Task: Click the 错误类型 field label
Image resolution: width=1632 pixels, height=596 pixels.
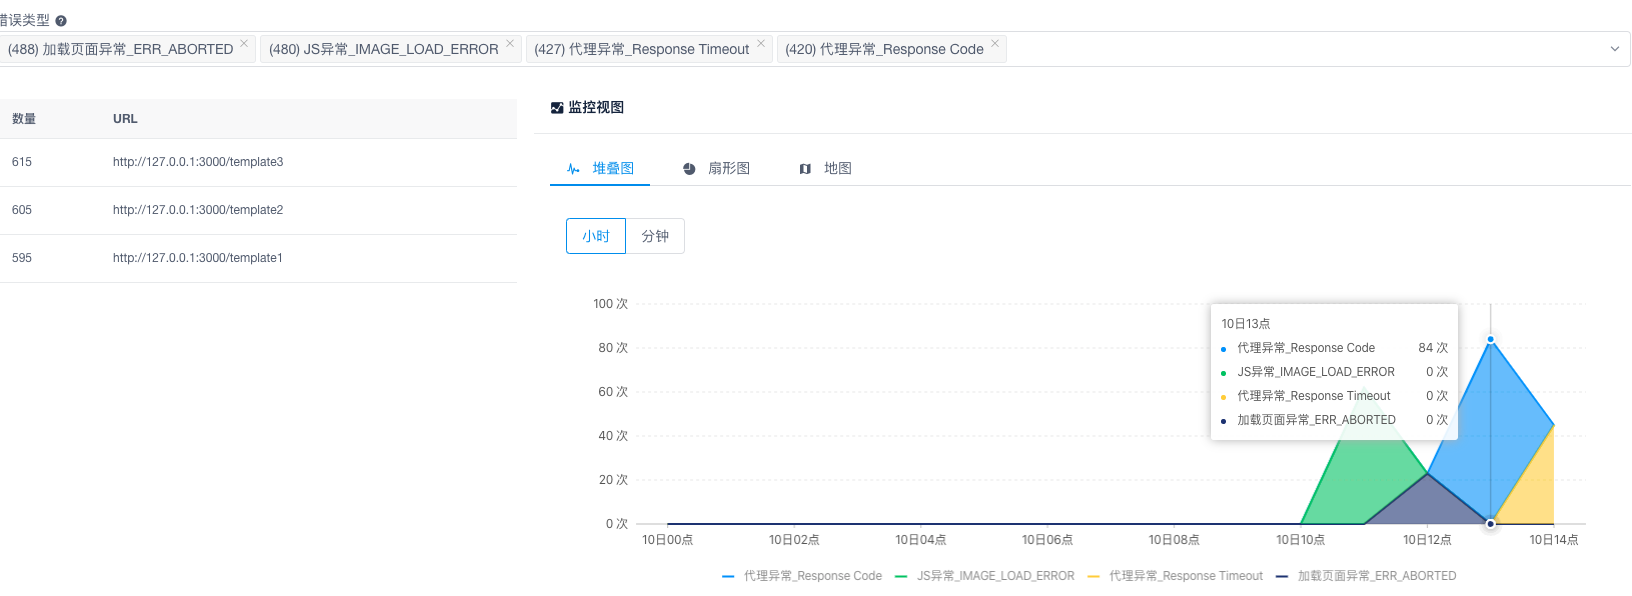Action: (x=24, y=20)
